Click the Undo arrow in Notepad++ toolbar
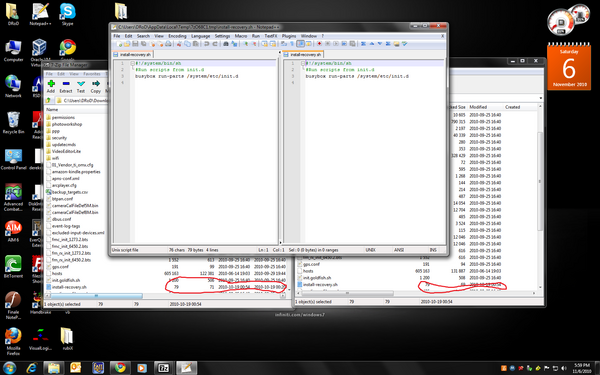Viewport: 600px width, 375px height. 206,44
